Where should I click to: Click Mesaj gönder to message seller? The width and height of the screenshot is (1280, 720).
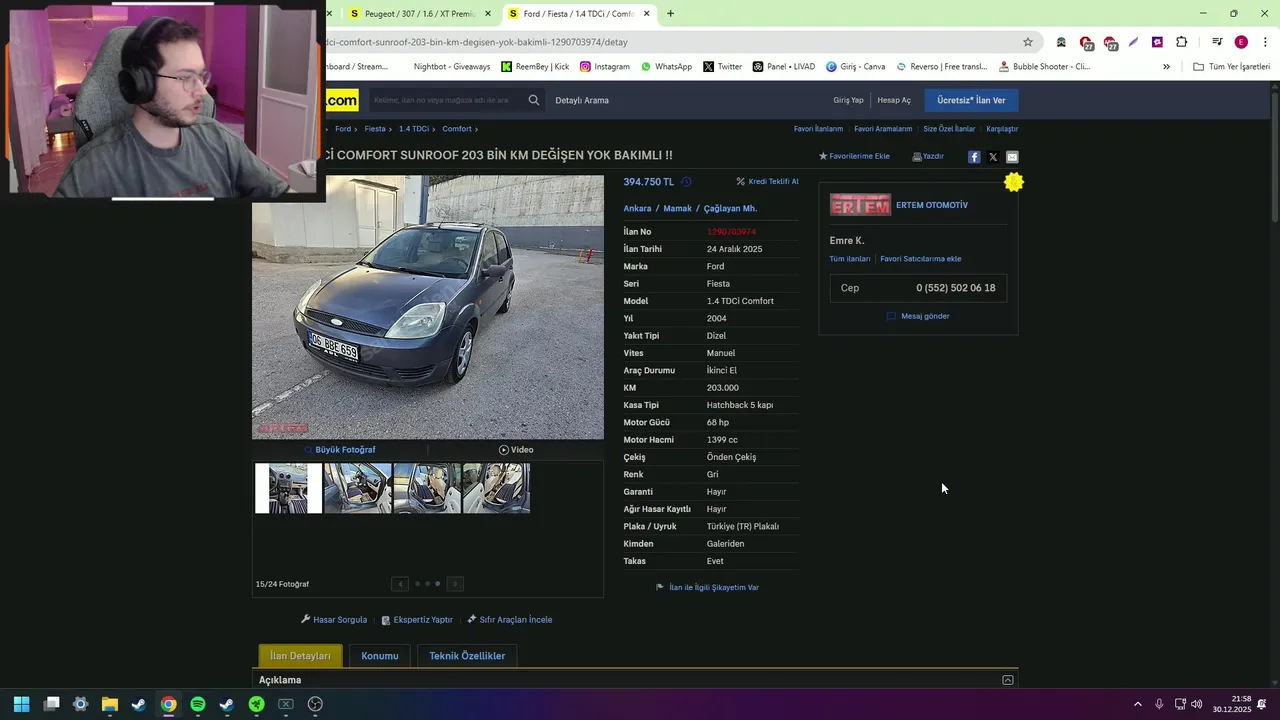point(918,316)
